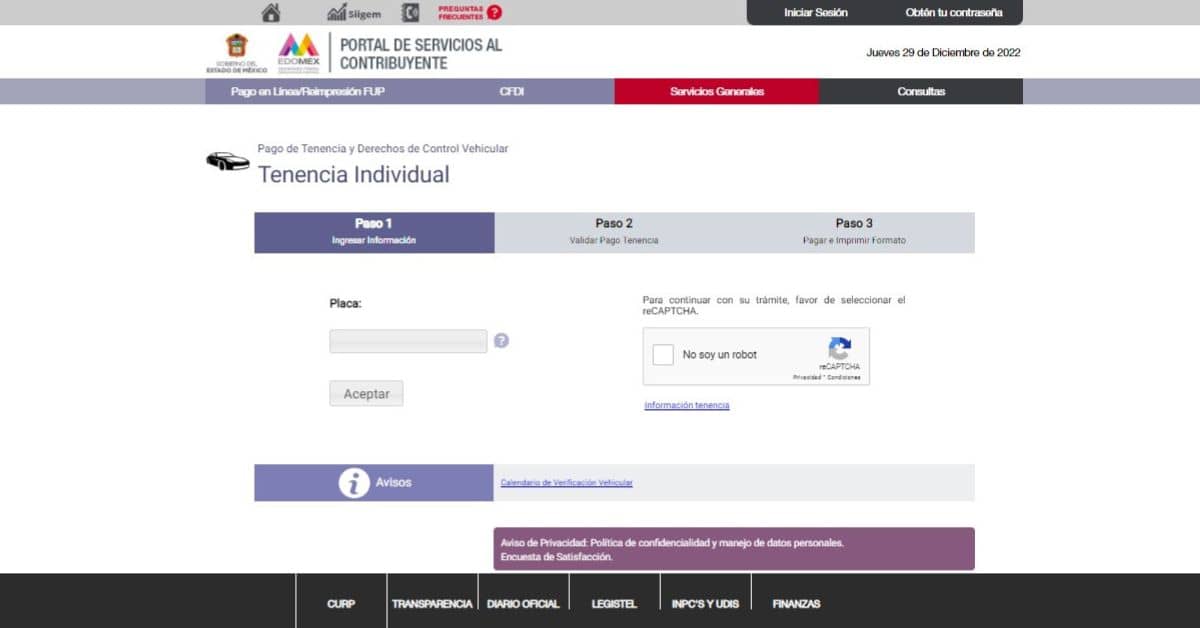Click the DIARIO OFICIAL footer link
The height and width of the screenshot is (628, 1200).
pyautogui.click(x=523, y=604)
